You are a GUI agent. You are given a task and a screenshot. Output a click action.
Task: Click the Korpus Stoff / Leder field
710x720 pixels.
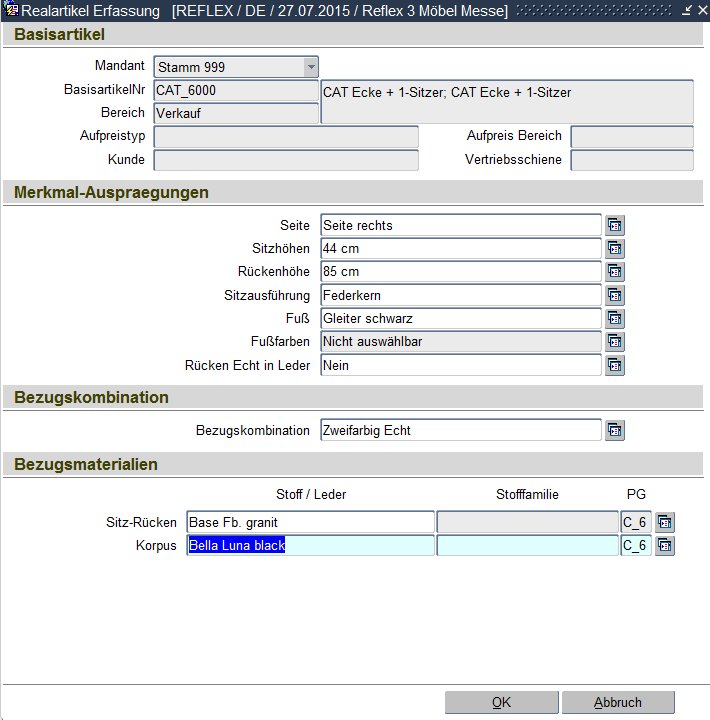(310, 546)
